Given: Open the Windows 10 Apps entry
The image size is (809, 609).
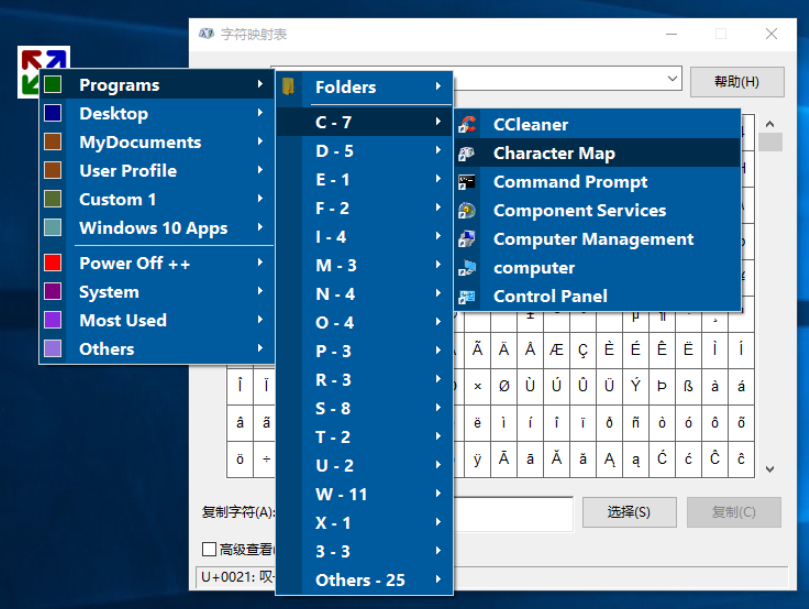Looking at the screenshot, I should coord(156,228).
